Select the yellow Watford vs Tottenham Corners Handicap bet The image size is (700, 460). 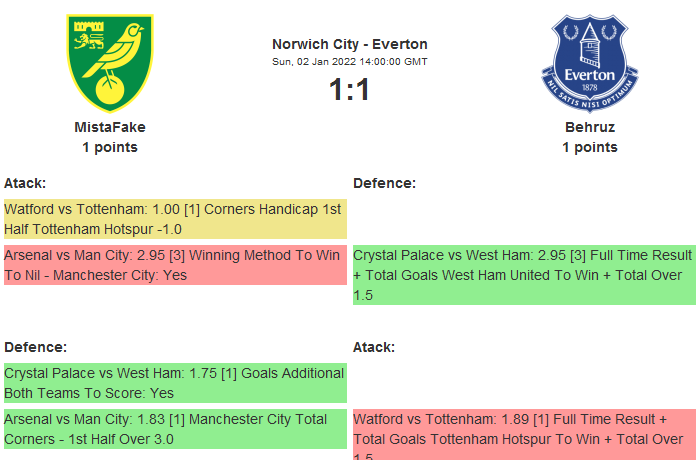[175, 219]
